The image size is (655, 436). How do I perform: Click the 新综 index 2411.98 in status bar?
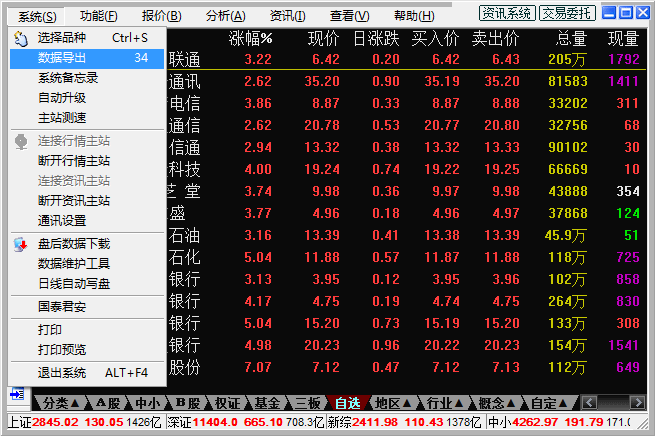(x=375, y=422)
